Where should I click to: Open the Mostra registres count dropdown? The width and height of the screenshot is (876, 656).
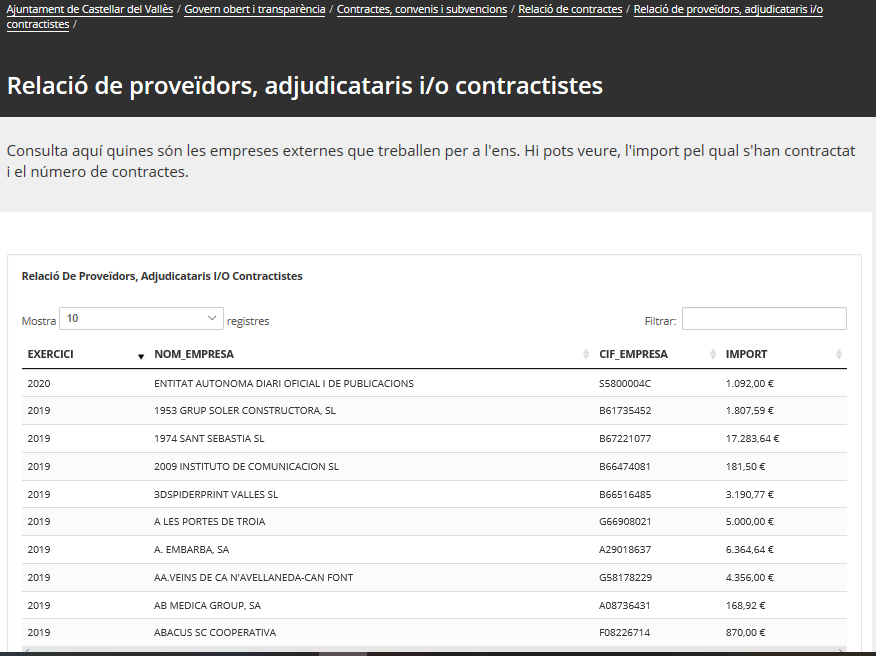141,319
